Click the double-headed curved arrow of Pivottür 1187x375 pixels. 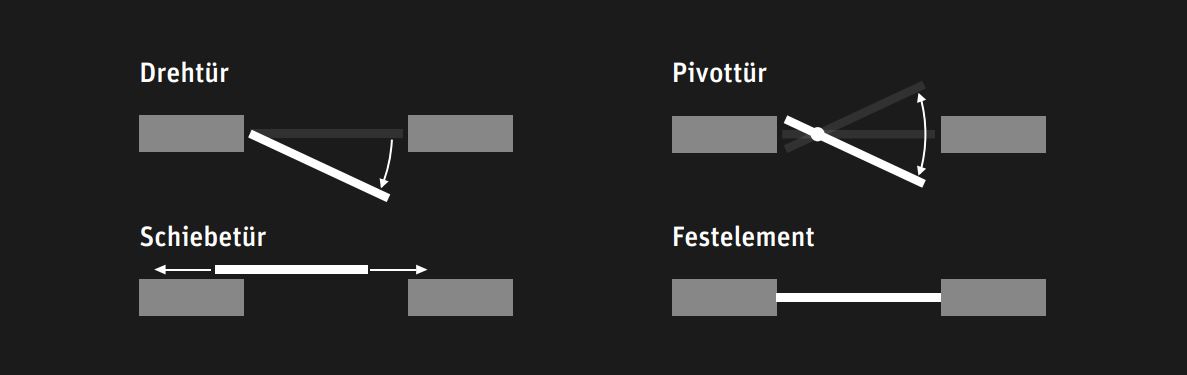[922, 134]
